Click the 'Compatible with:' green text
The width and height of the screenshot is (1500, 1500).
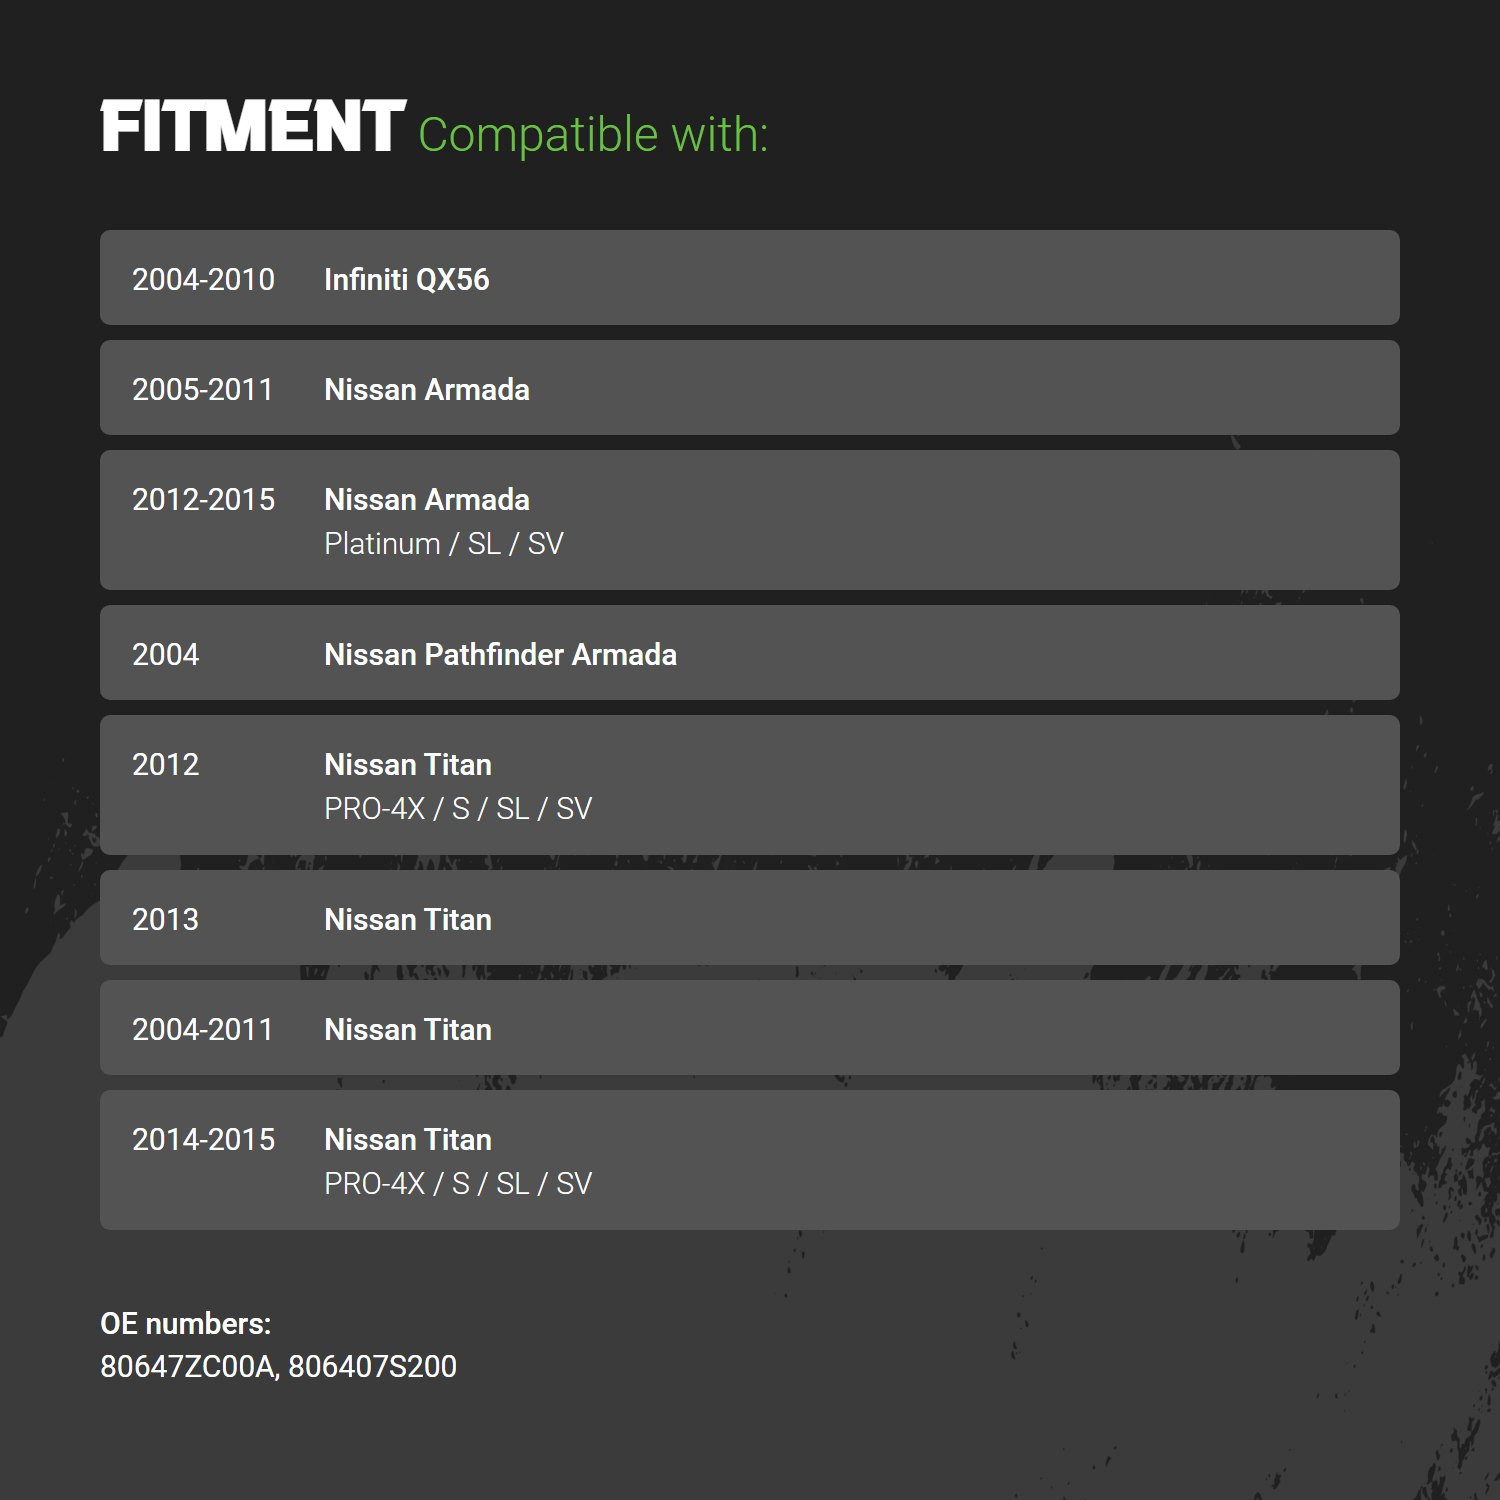(x=593, y=135)
